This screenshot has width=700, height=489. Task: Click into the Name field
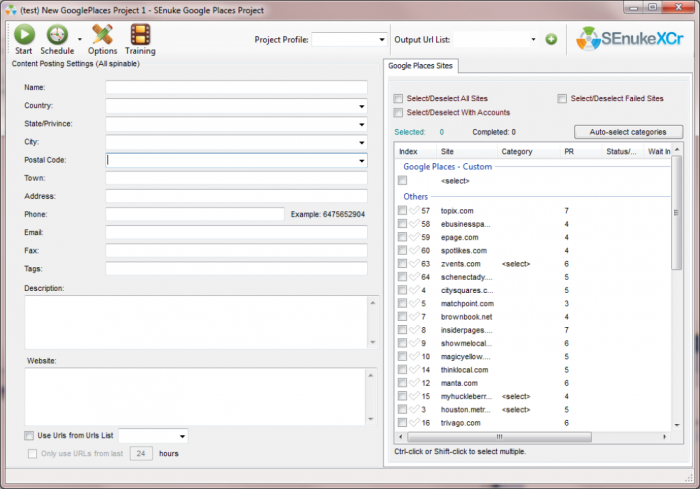pyautogui.click(x=236, y=88)
